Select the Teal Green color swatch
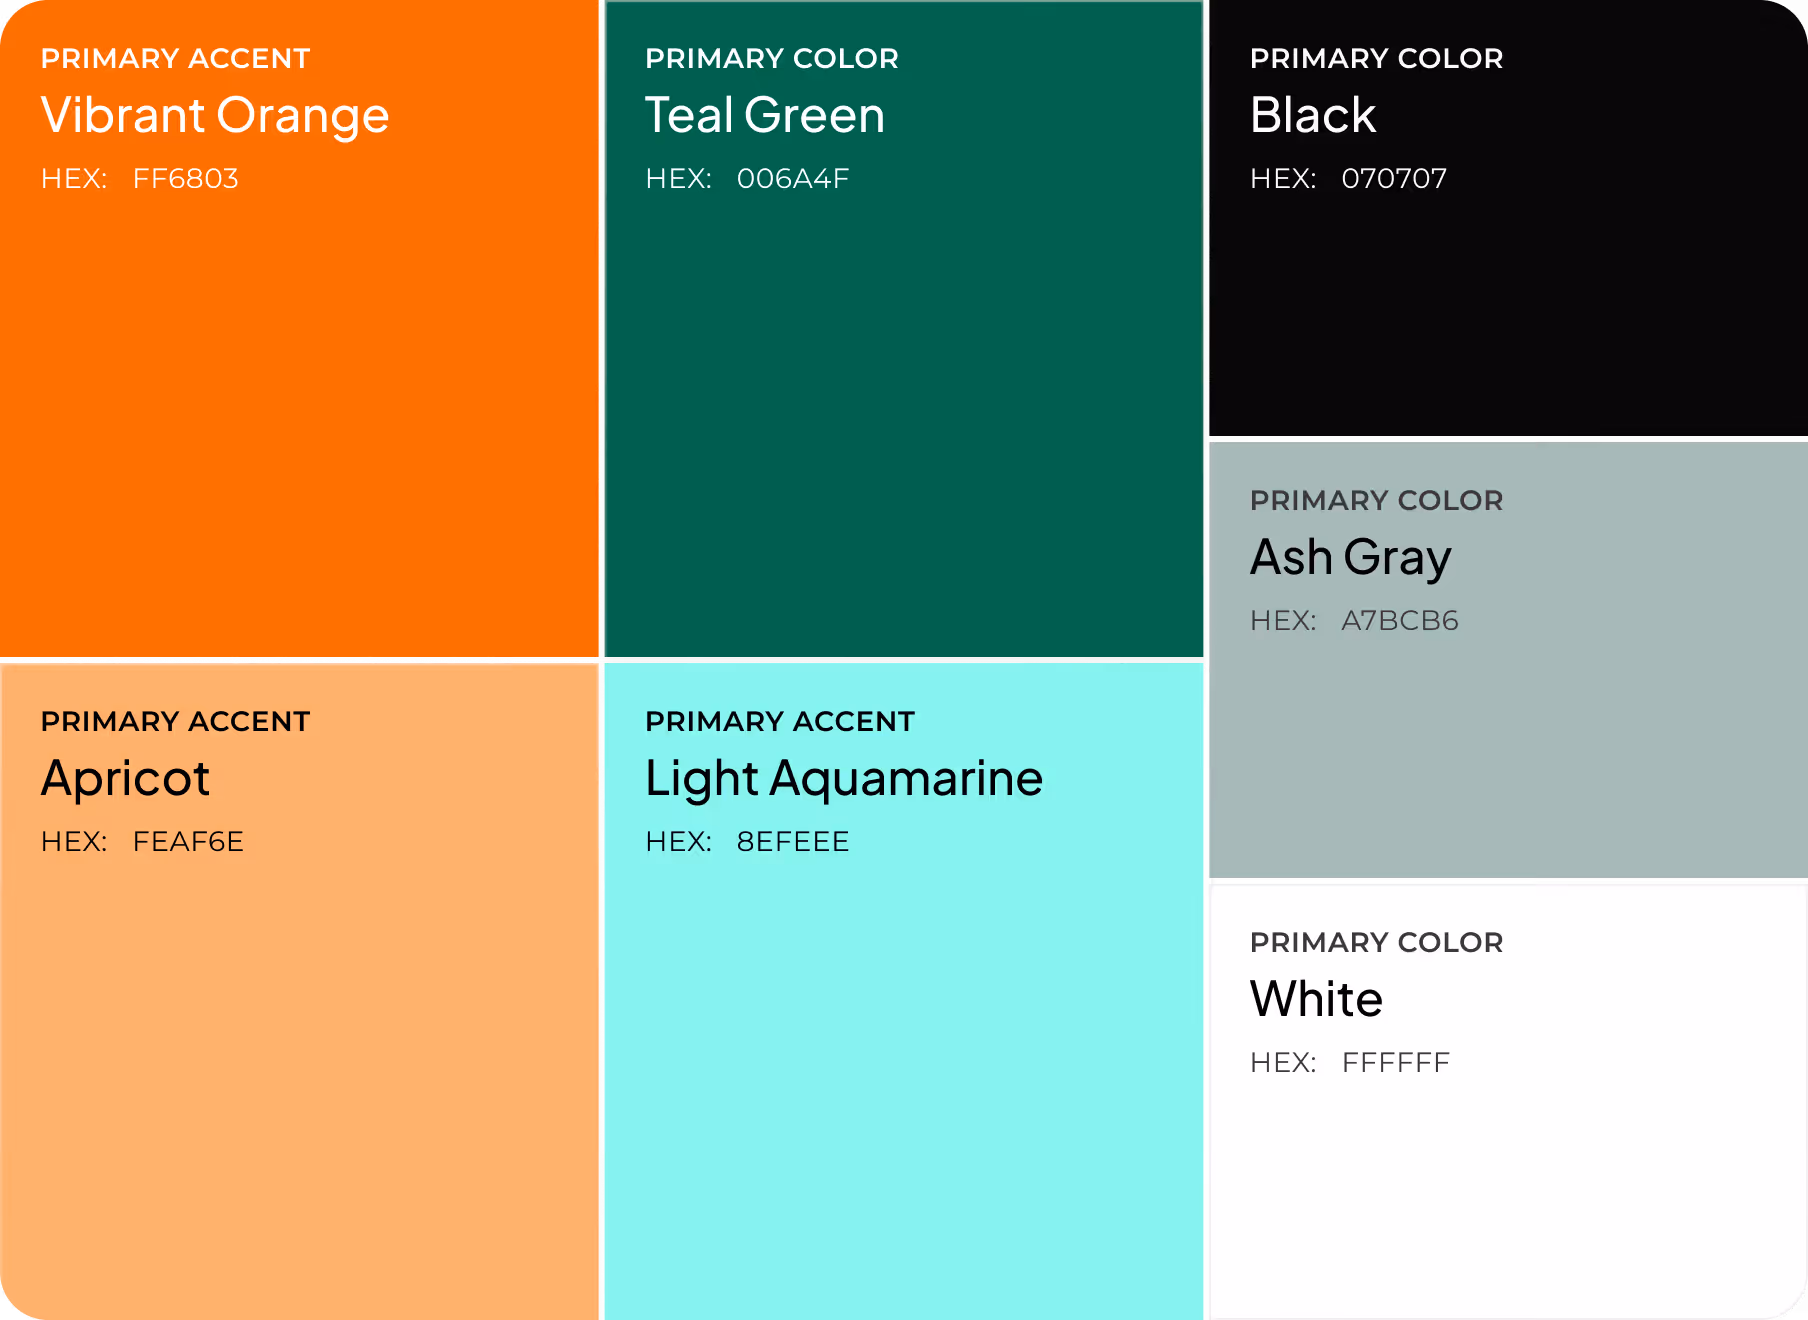This screenshot has width=1808, height=1320. pyautogui.click(x=904, y=328)
